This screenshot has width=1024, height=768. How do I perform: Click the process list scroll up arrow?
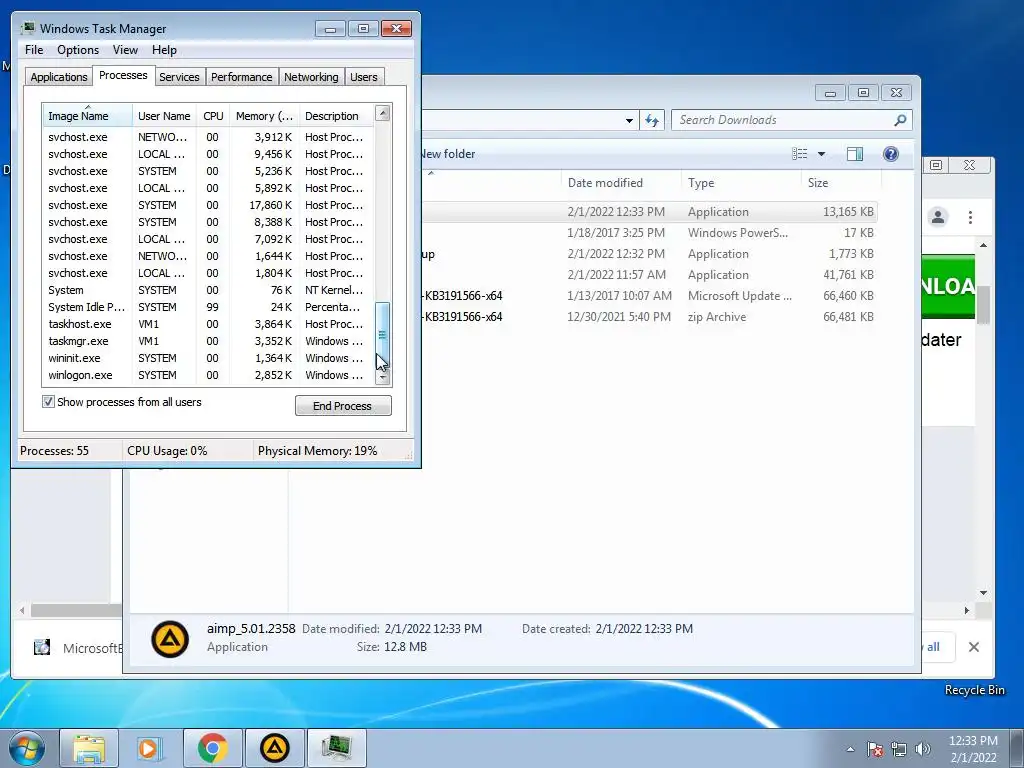383,113
